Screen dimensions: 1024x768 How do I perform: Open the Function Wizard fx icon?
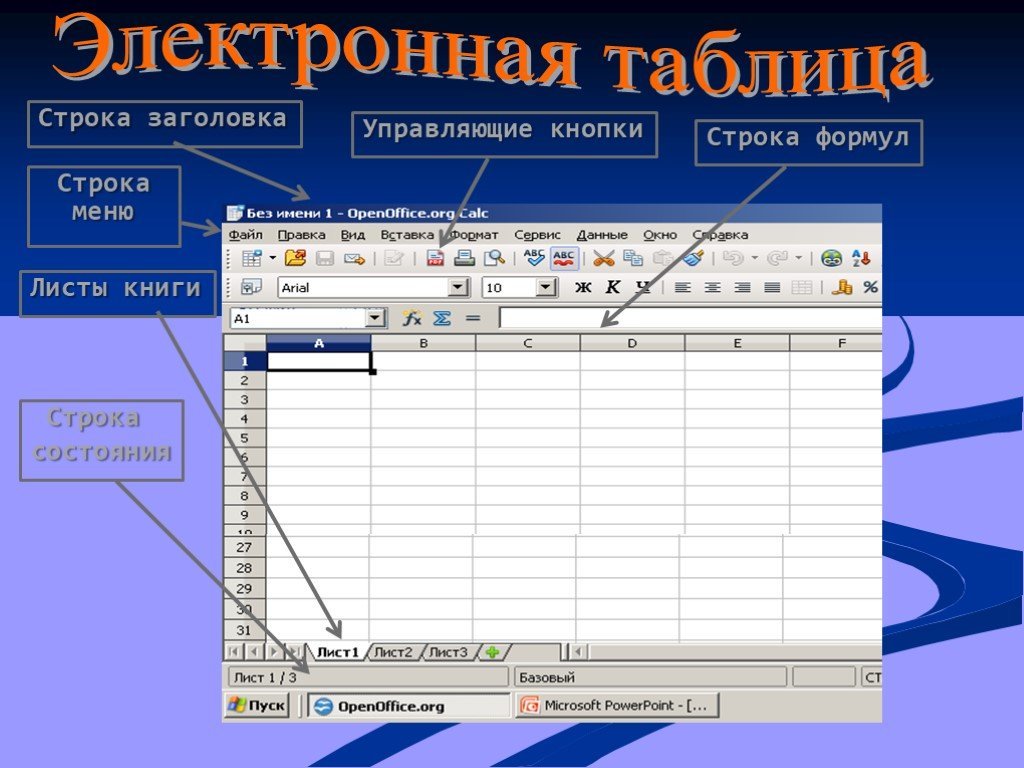pos(412,318)
